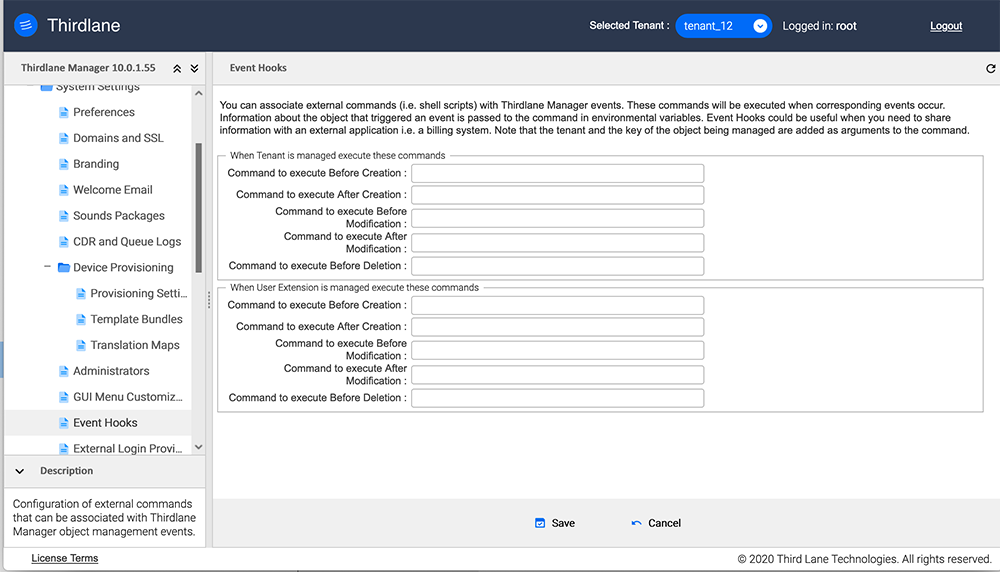Click the Event Hooks page icon
Viewport: 1000px width, 572px height.
click(x=63, y=423)
